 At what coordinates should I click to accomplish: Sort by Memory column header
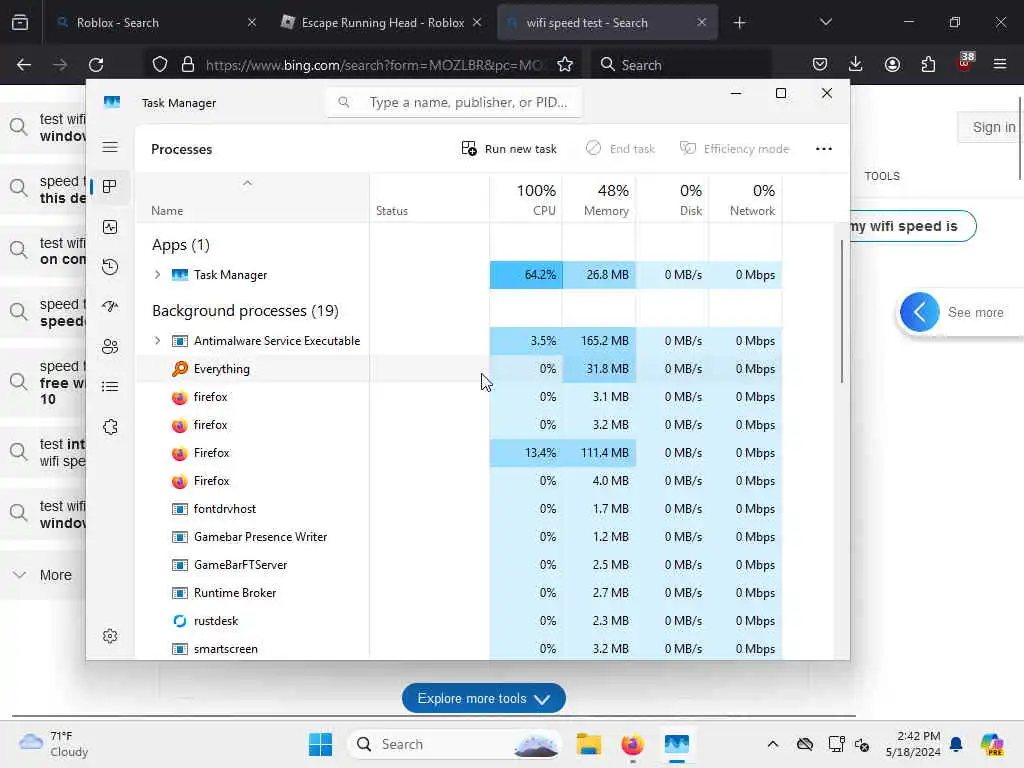(600, 199)
